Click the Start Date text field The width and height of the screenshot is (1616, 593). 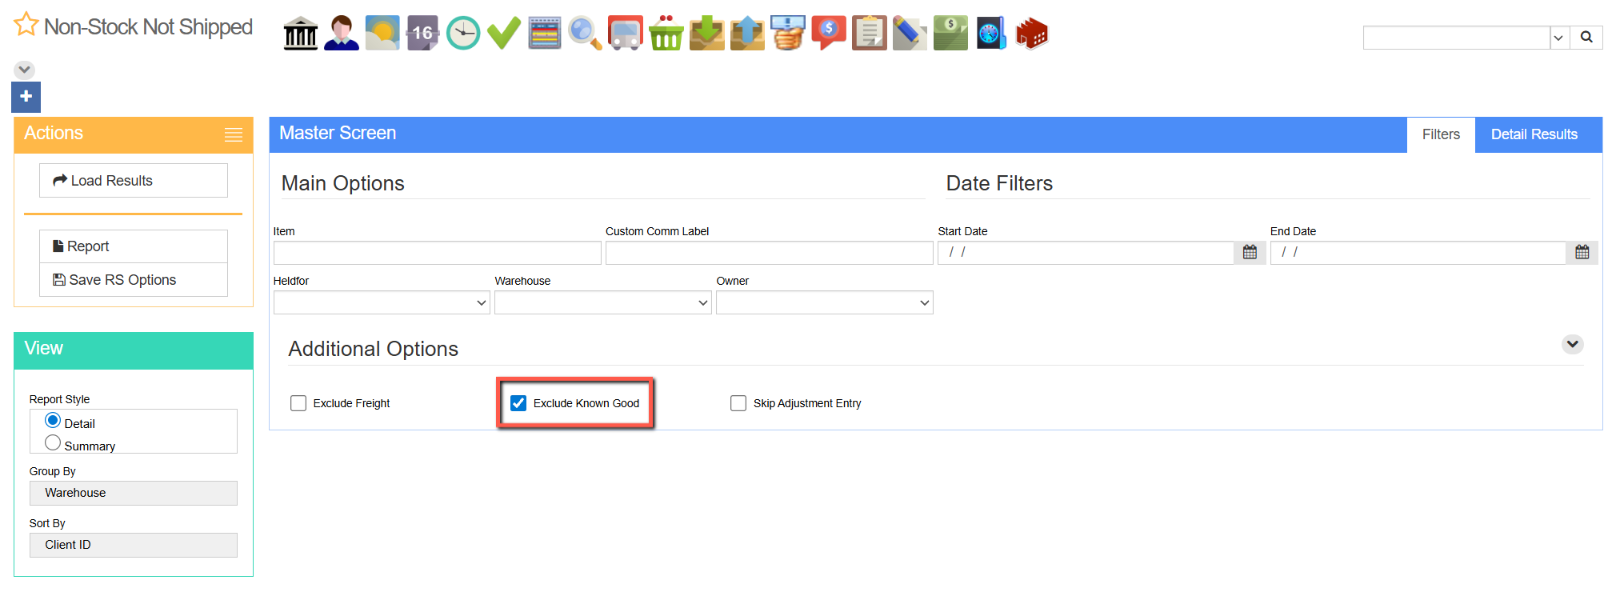coord(1086,252)
